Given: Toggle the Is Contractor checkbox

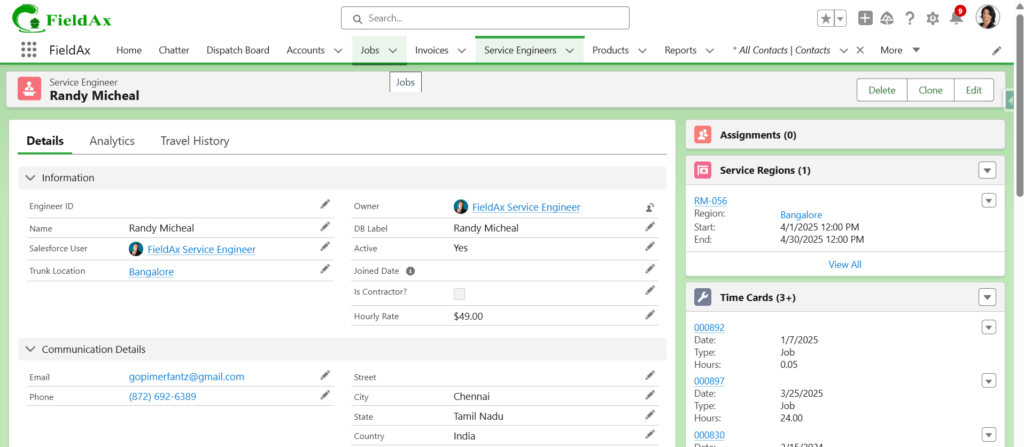Looking at the screenshot, I should (460, 293).
